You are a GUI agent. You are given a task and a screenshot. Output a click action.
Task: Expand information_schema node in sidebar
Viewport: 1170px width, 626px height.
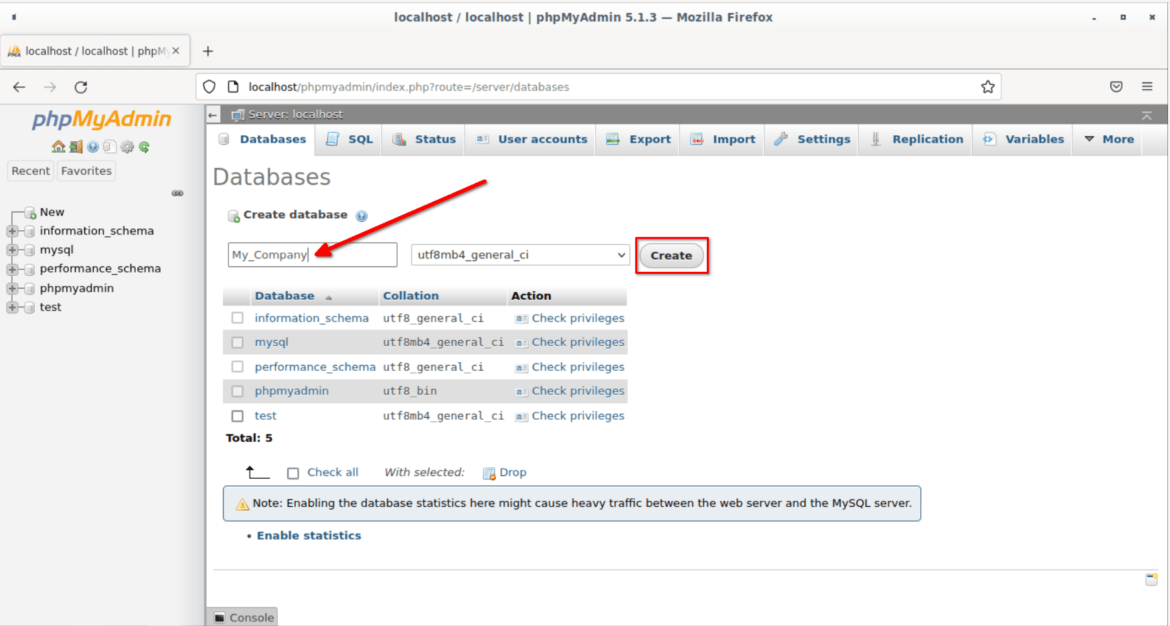pos(13,231)
